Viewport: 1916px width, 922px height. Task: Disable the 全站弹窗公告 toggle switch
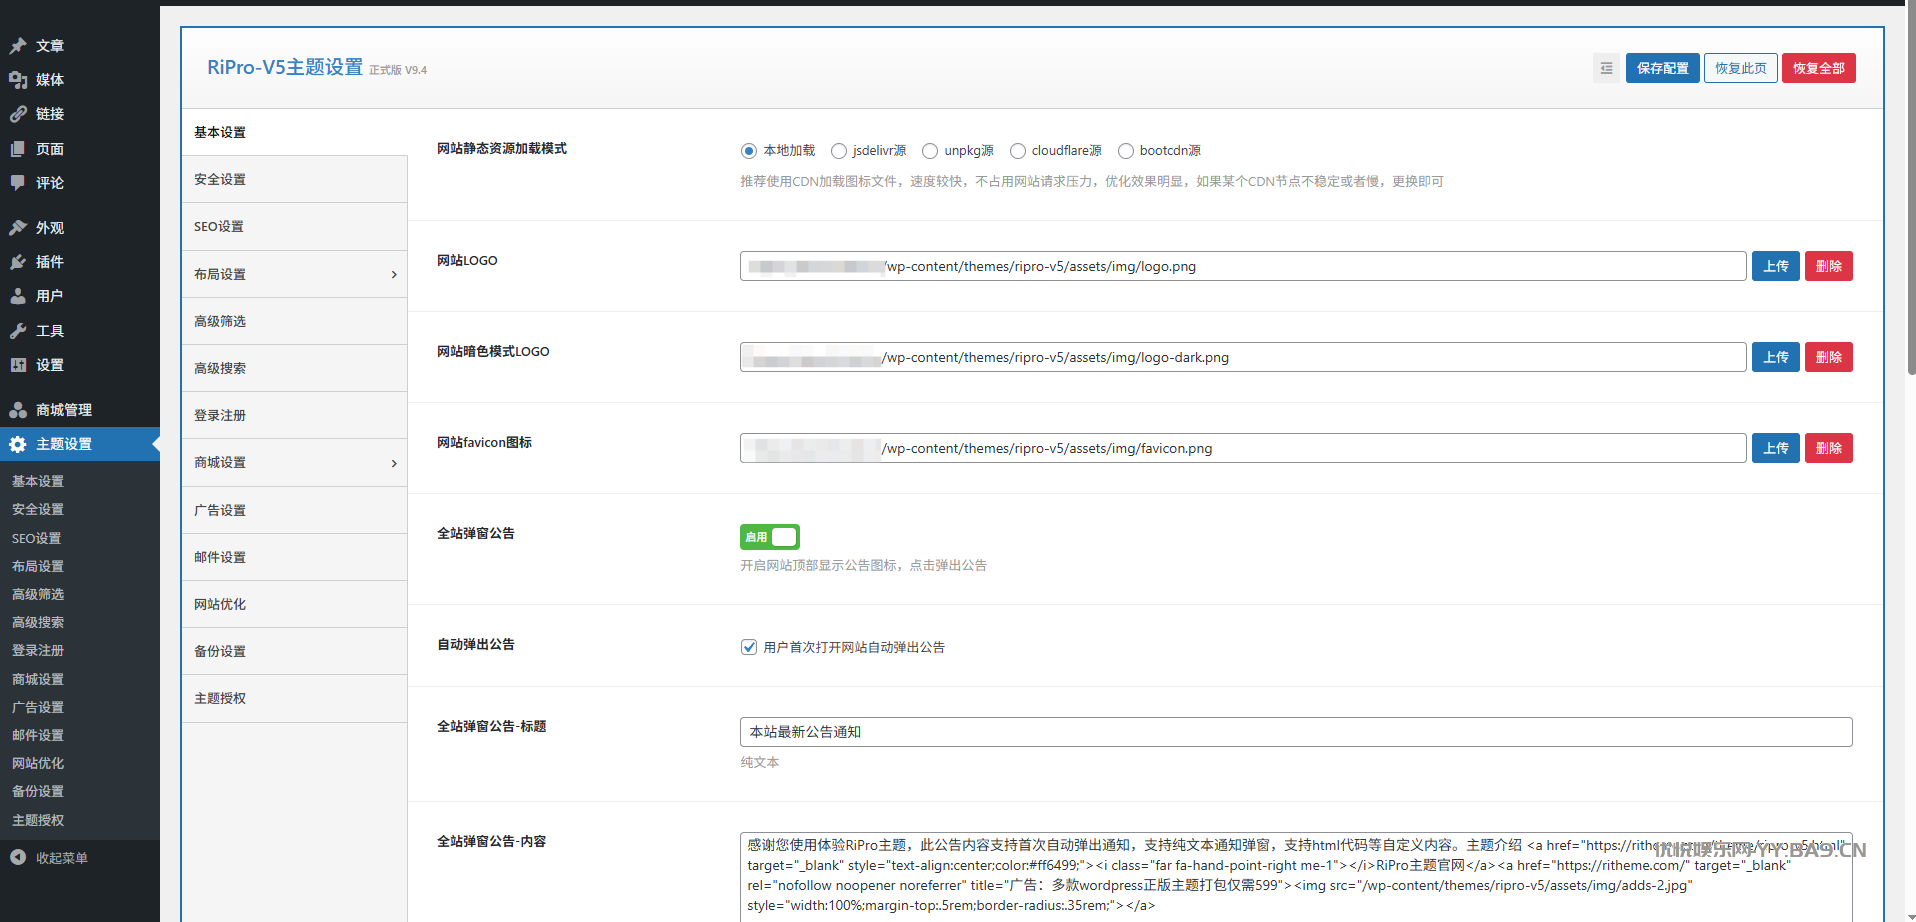[x=770, y=537]
